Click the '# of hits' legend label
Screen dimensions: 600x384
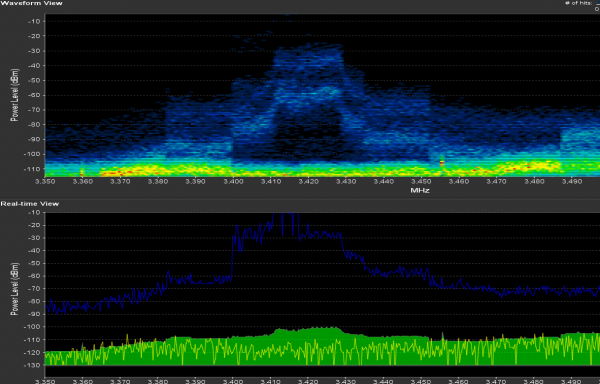coord(579,3)
